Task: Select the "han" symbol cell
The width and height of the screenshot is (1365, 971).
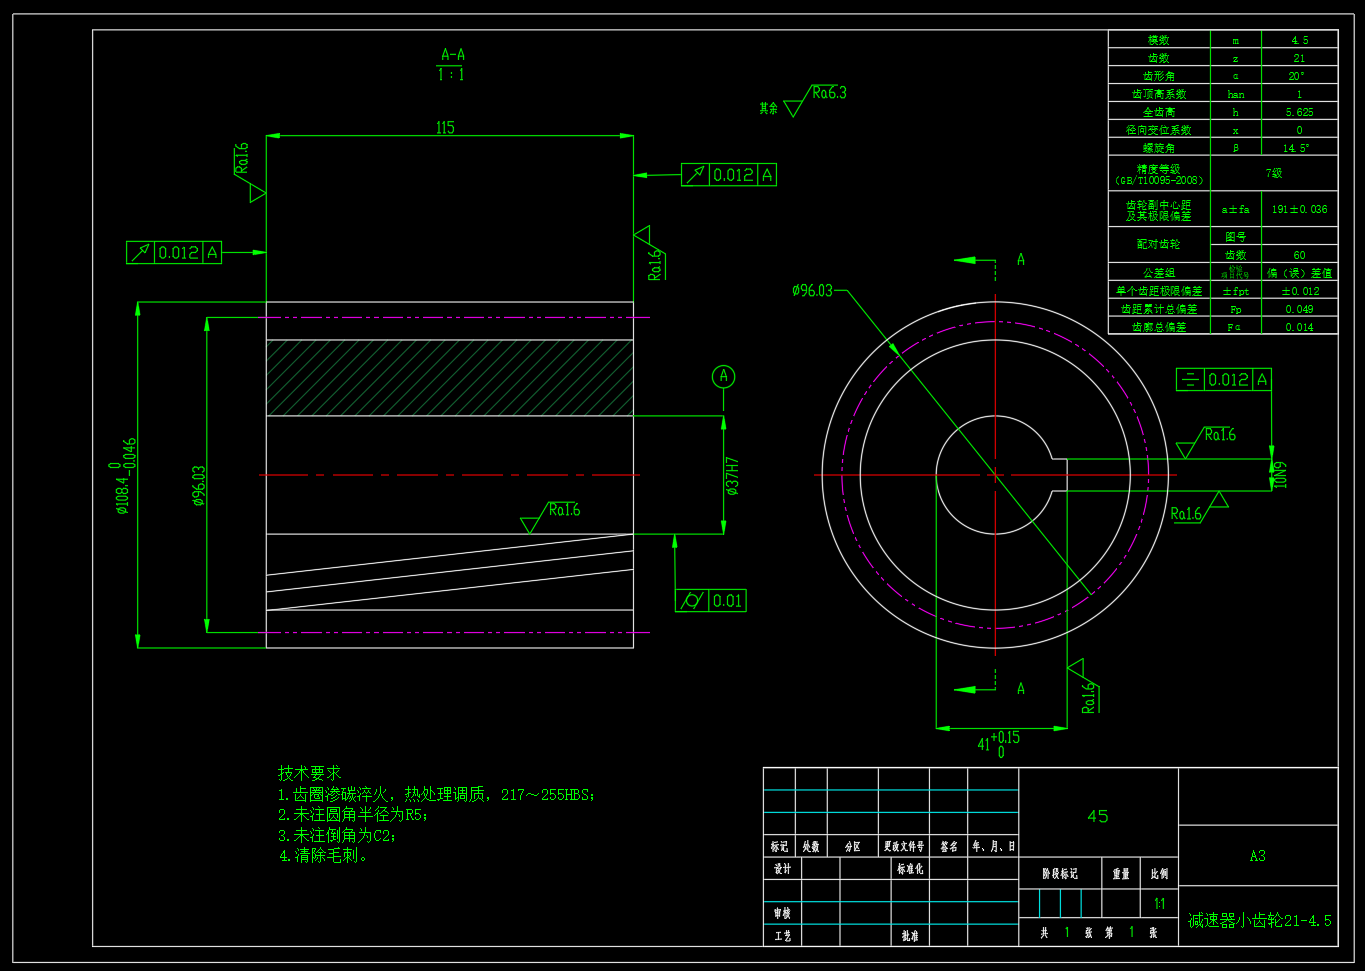Action: click(x=1236, y=94)
